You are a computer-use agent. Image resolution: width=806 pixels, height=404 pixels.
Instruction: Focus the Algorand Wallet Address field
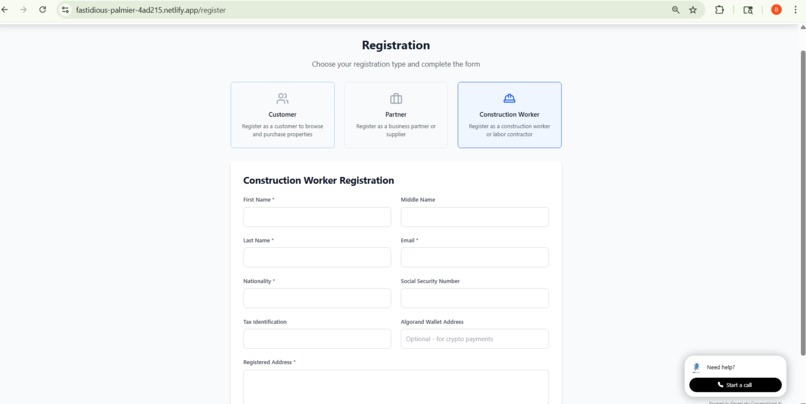tap(474, 339)
